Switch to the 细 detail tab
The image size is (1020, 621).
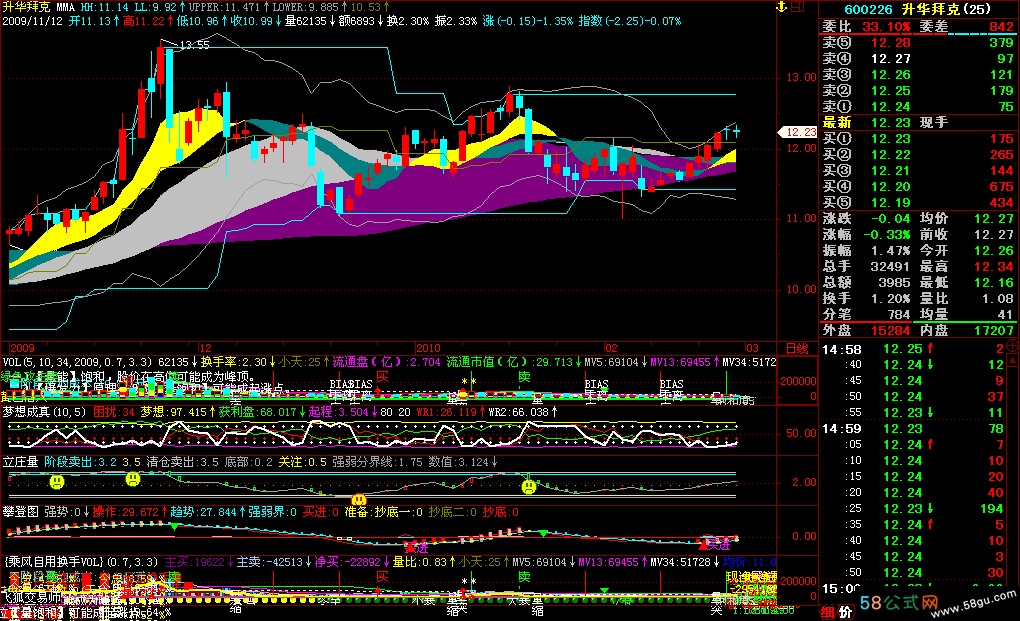click(827, 612)
